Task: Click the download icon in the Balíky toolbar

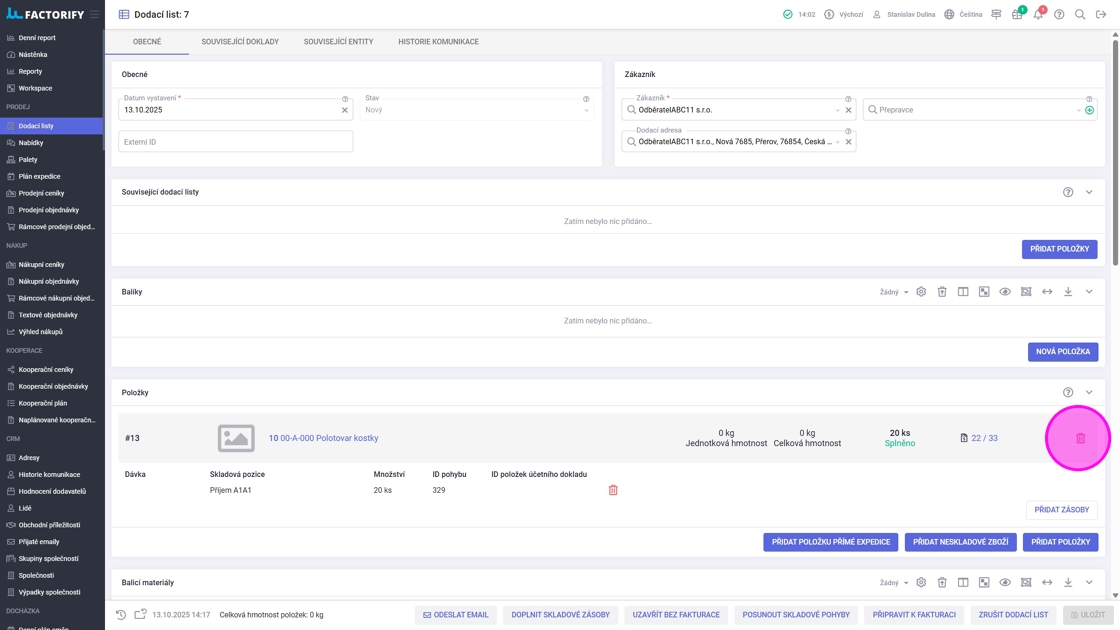Action: [1068, 292]
